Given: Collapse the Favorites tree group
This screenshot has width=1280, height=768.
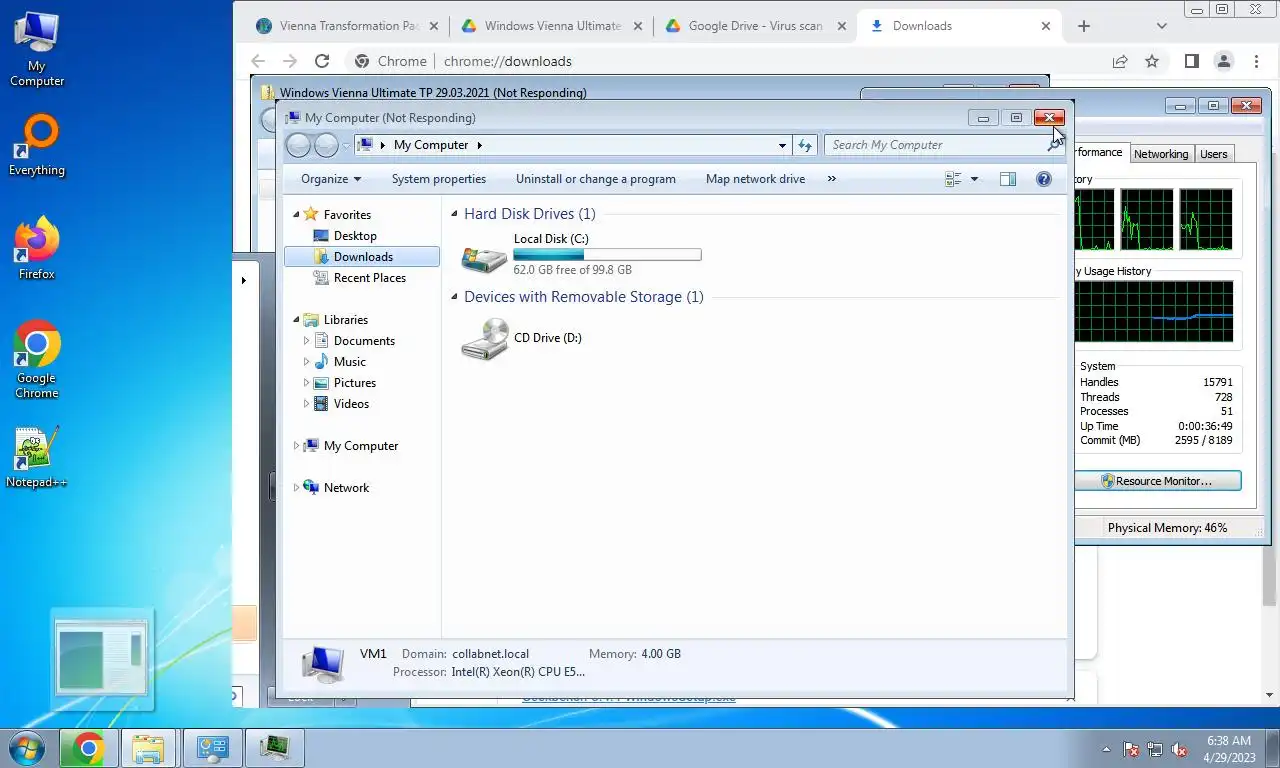Looking at the screenshot, I should [296, 215].
